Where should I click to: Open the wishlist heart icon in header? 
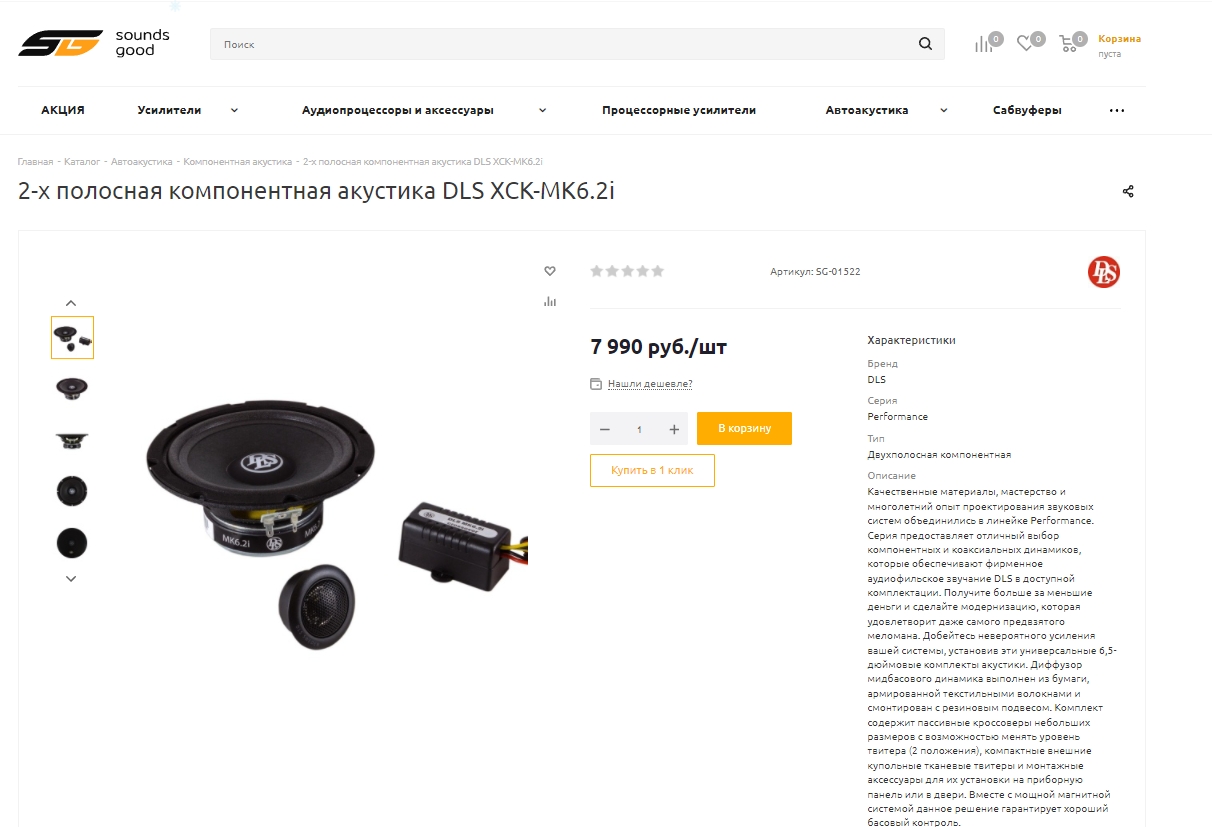[1025, 43]
